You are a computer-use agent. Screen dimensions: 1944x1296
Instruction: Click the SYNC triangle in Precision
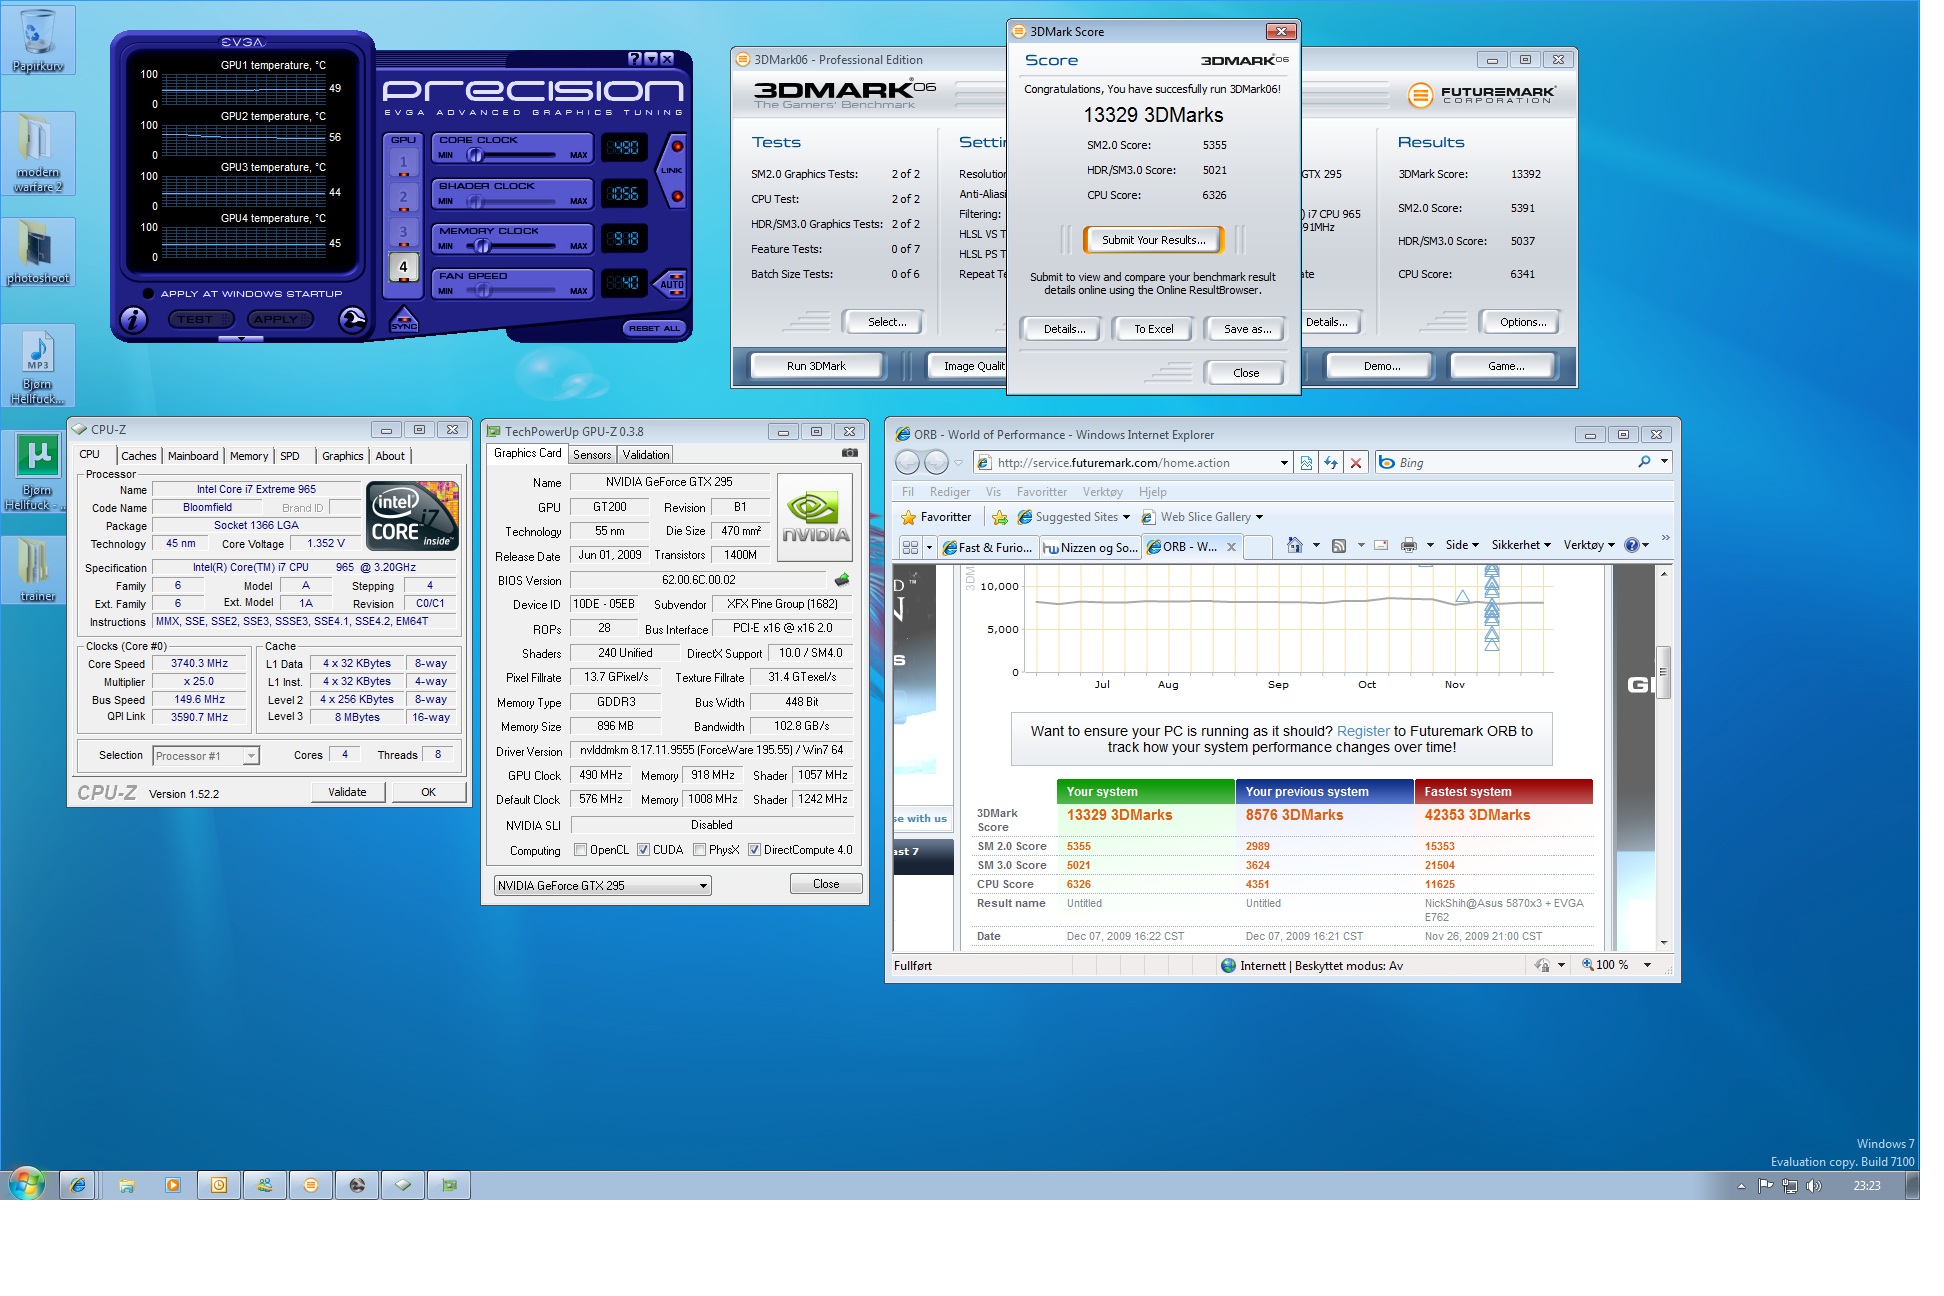[x=404, y=320]
